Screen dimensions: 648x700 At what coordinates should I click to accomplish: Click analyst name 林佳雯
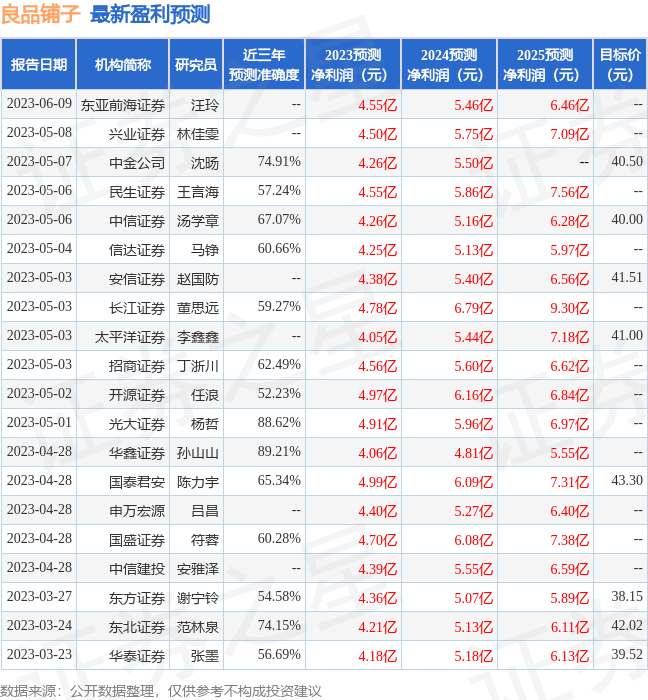[198, 134]
